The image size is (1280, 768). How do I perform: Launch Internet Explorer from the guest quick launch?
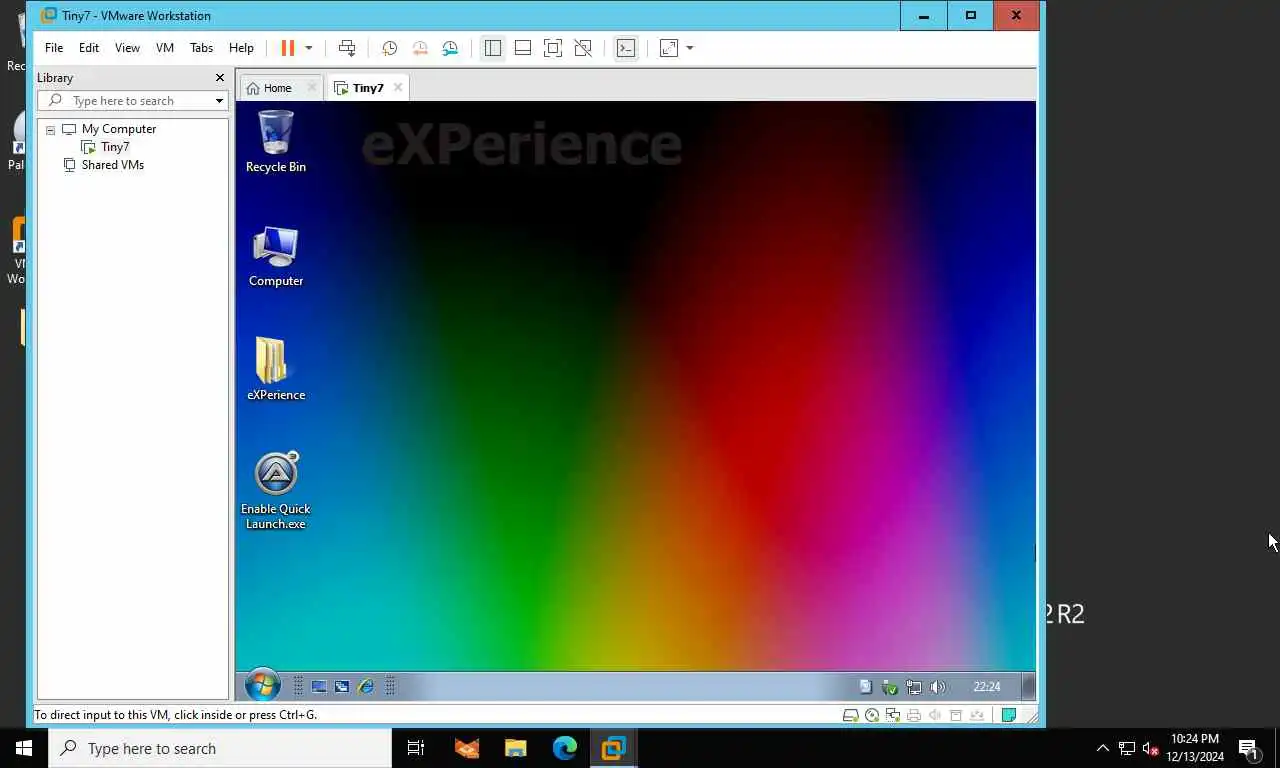(x=366, y=687)
